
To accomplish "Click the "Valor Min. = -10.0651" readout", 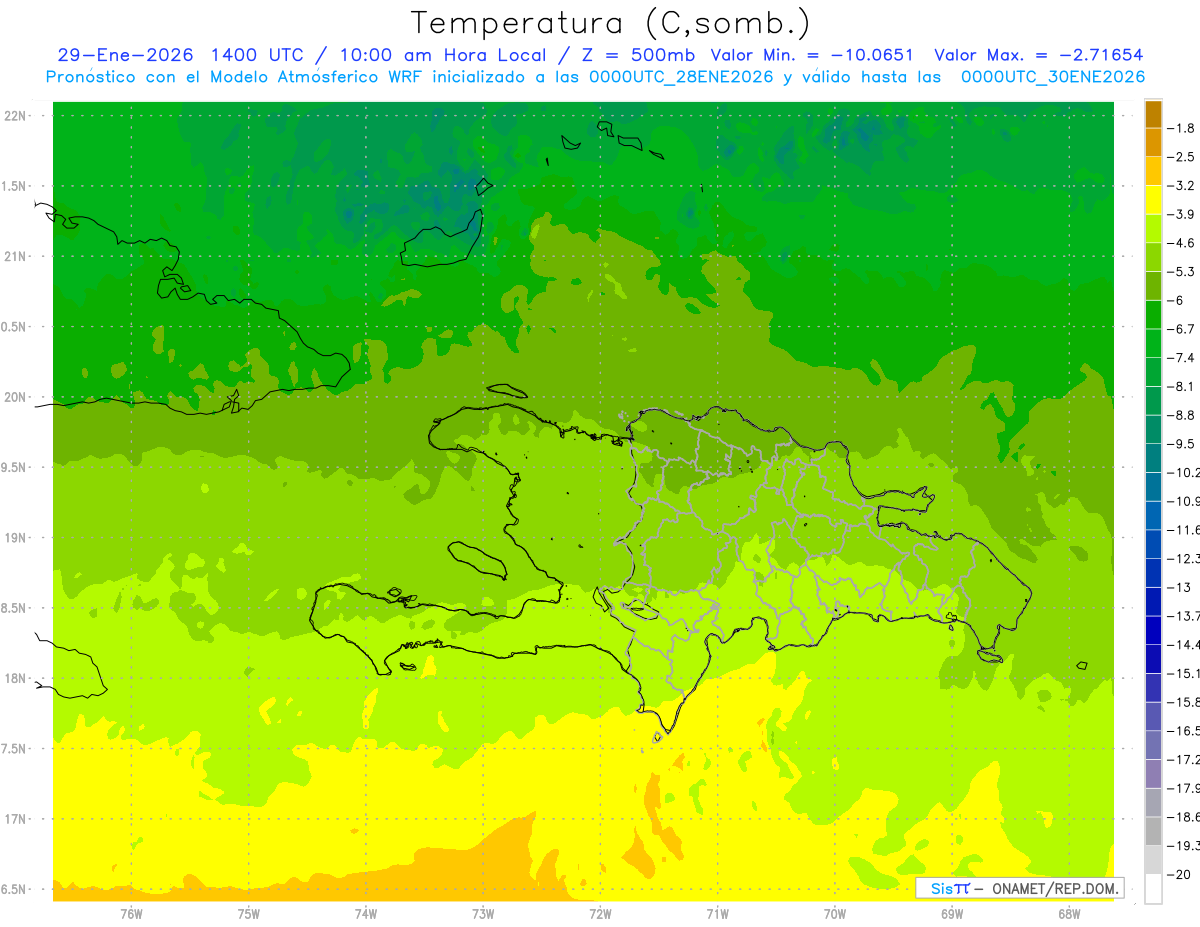I will (811, 55).
